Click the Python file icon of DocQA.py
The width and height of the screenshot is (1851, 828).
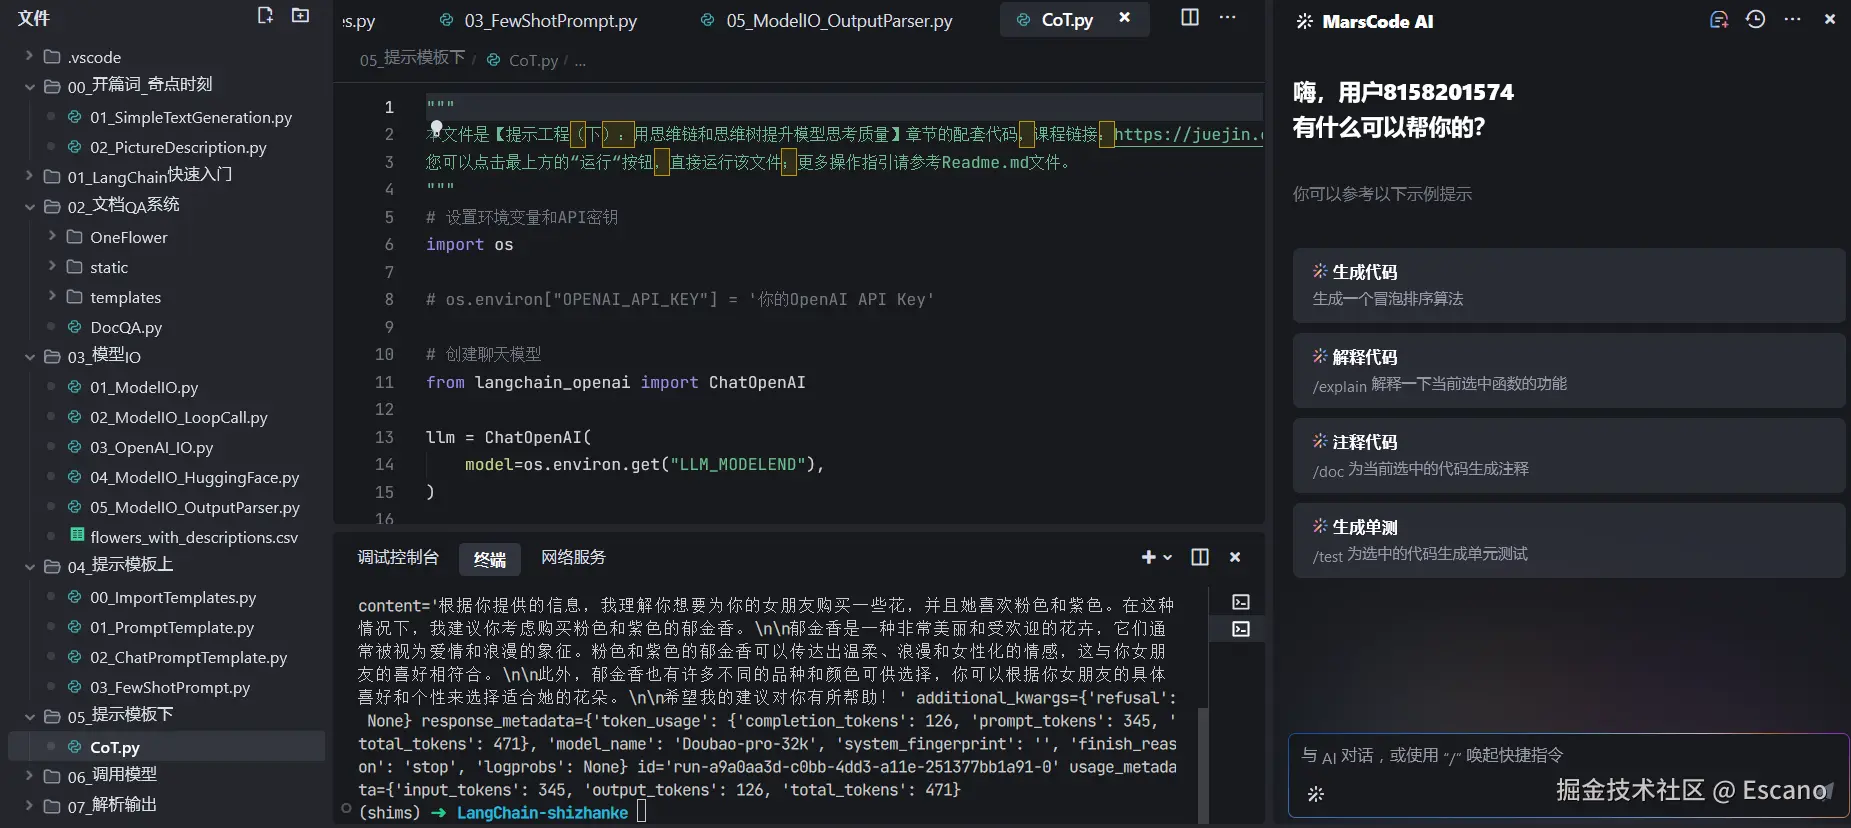point(74,327)
